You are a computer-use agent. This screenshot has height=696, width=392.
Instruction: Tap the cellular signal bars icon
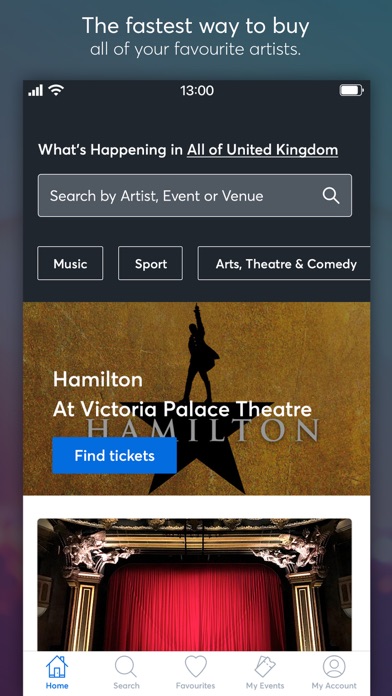(x=36, y=91)
